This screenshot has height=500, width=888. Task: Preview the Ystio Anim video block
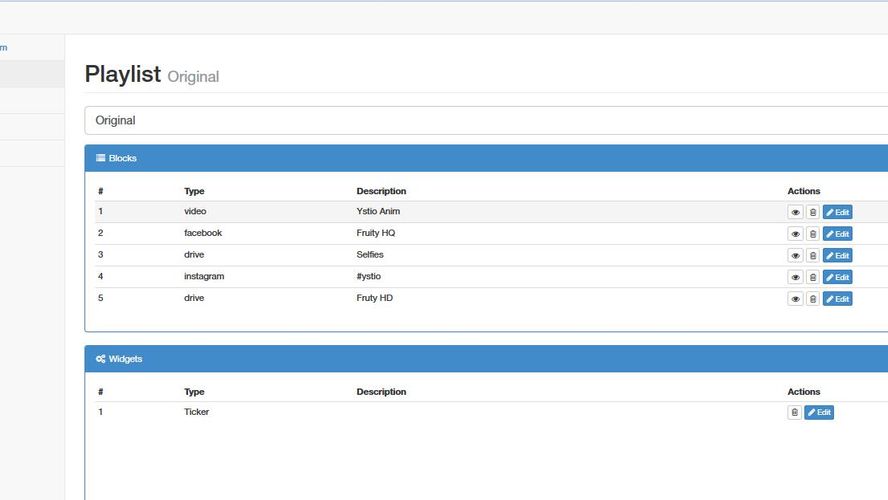click(x=795, y=212)
